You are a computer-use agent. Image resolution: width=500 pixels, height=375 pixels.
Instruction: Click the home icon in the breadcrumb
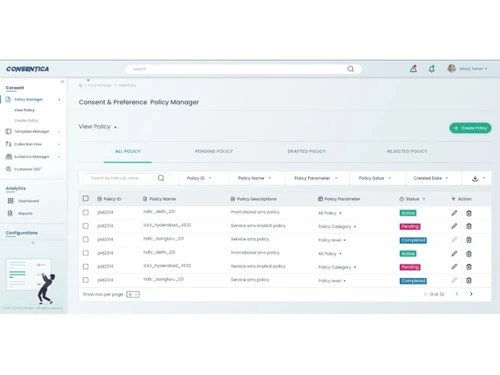click(x=80, y=85)
